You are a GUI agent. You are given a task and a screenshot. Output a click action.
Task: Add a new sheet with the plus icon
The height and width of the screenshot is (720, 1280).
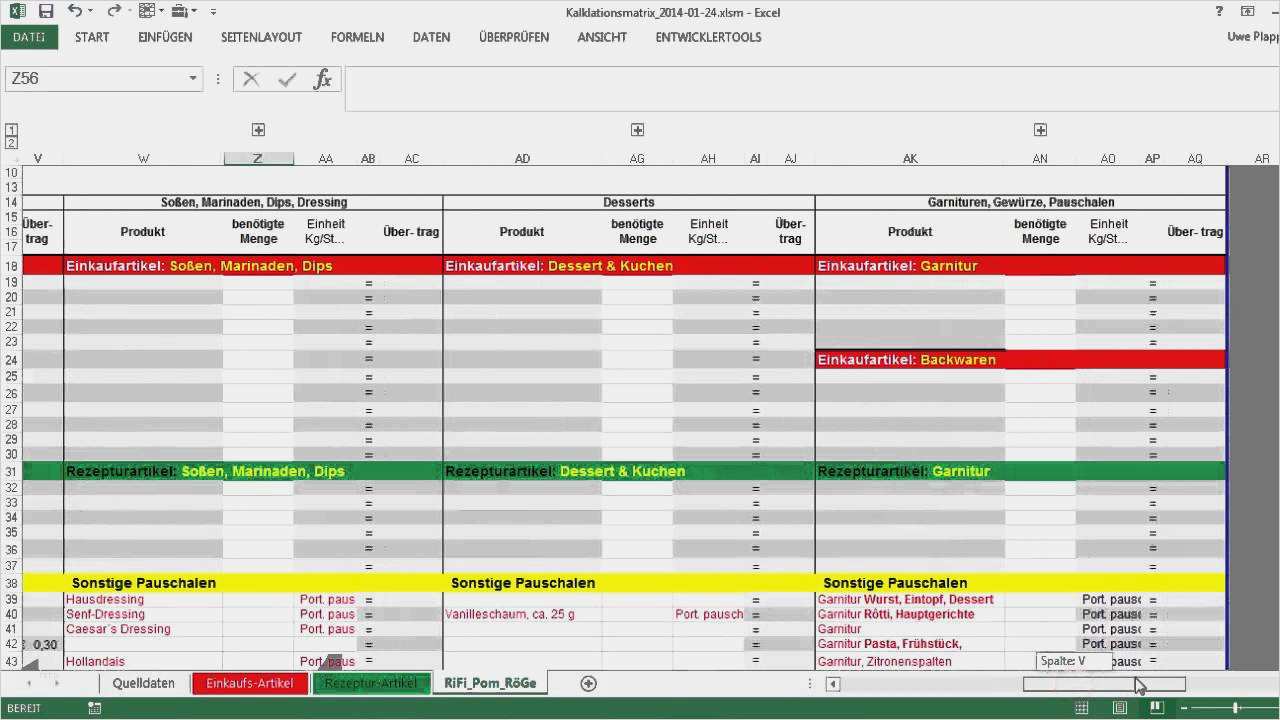(589, 683)
